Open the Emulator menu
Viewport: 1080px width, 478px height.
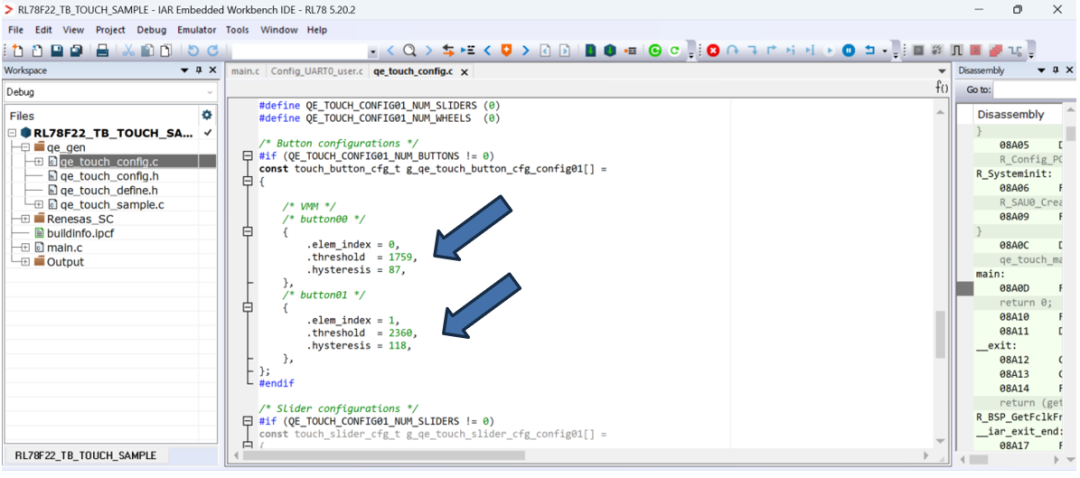pos(196,30)
